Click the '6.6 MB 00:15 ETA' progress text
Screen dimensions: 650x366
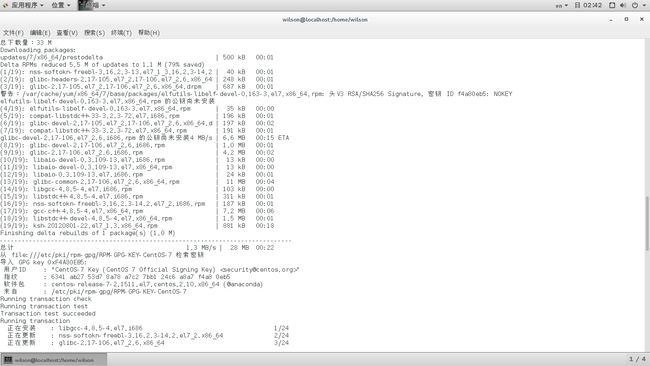[256, 138]
